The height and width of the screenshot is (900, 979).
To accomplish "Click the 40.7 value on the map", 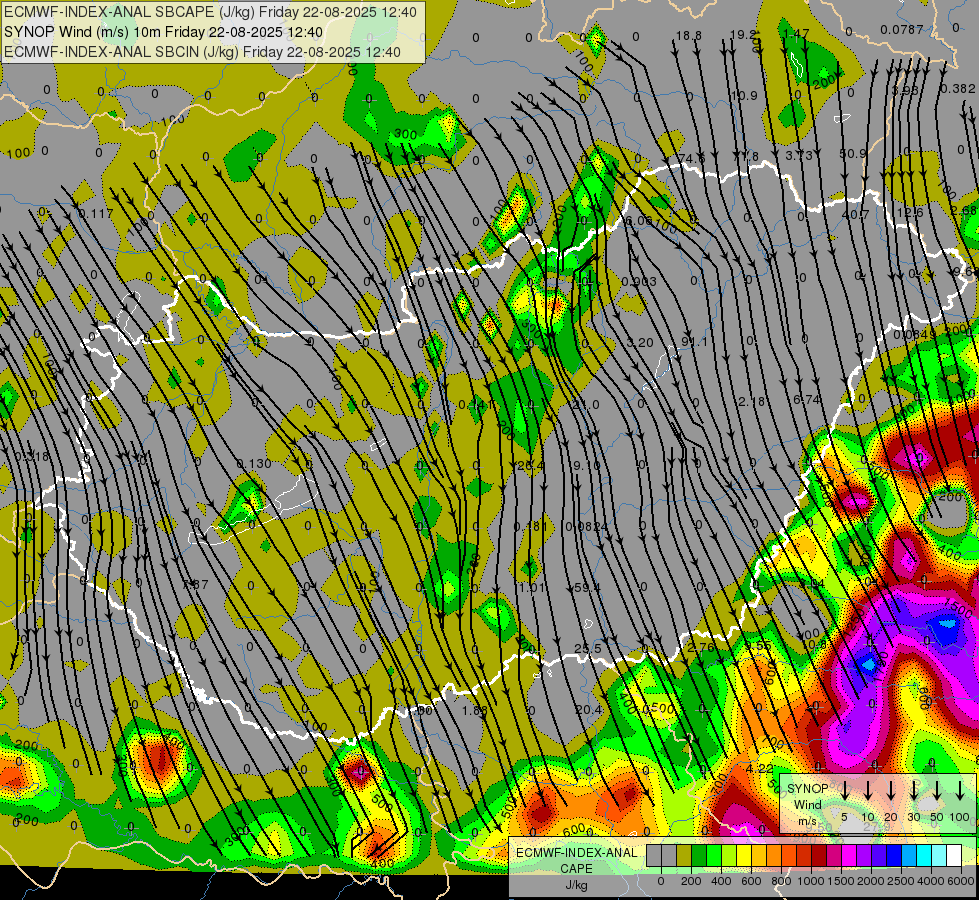I will tap(855, 215).
